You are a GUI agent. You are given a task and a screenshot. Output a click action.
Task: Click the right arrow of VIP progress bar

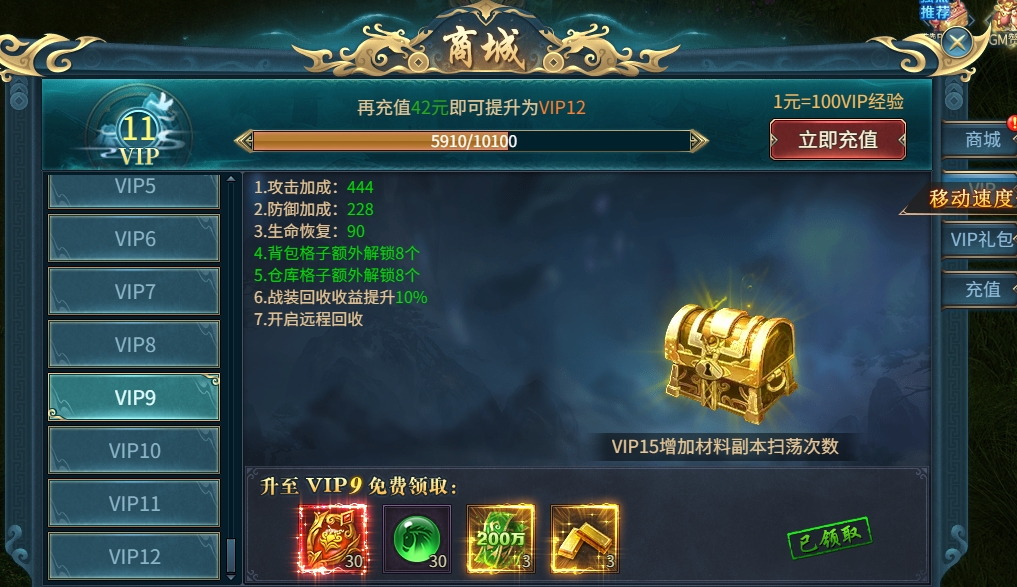[x=699, y=141]
